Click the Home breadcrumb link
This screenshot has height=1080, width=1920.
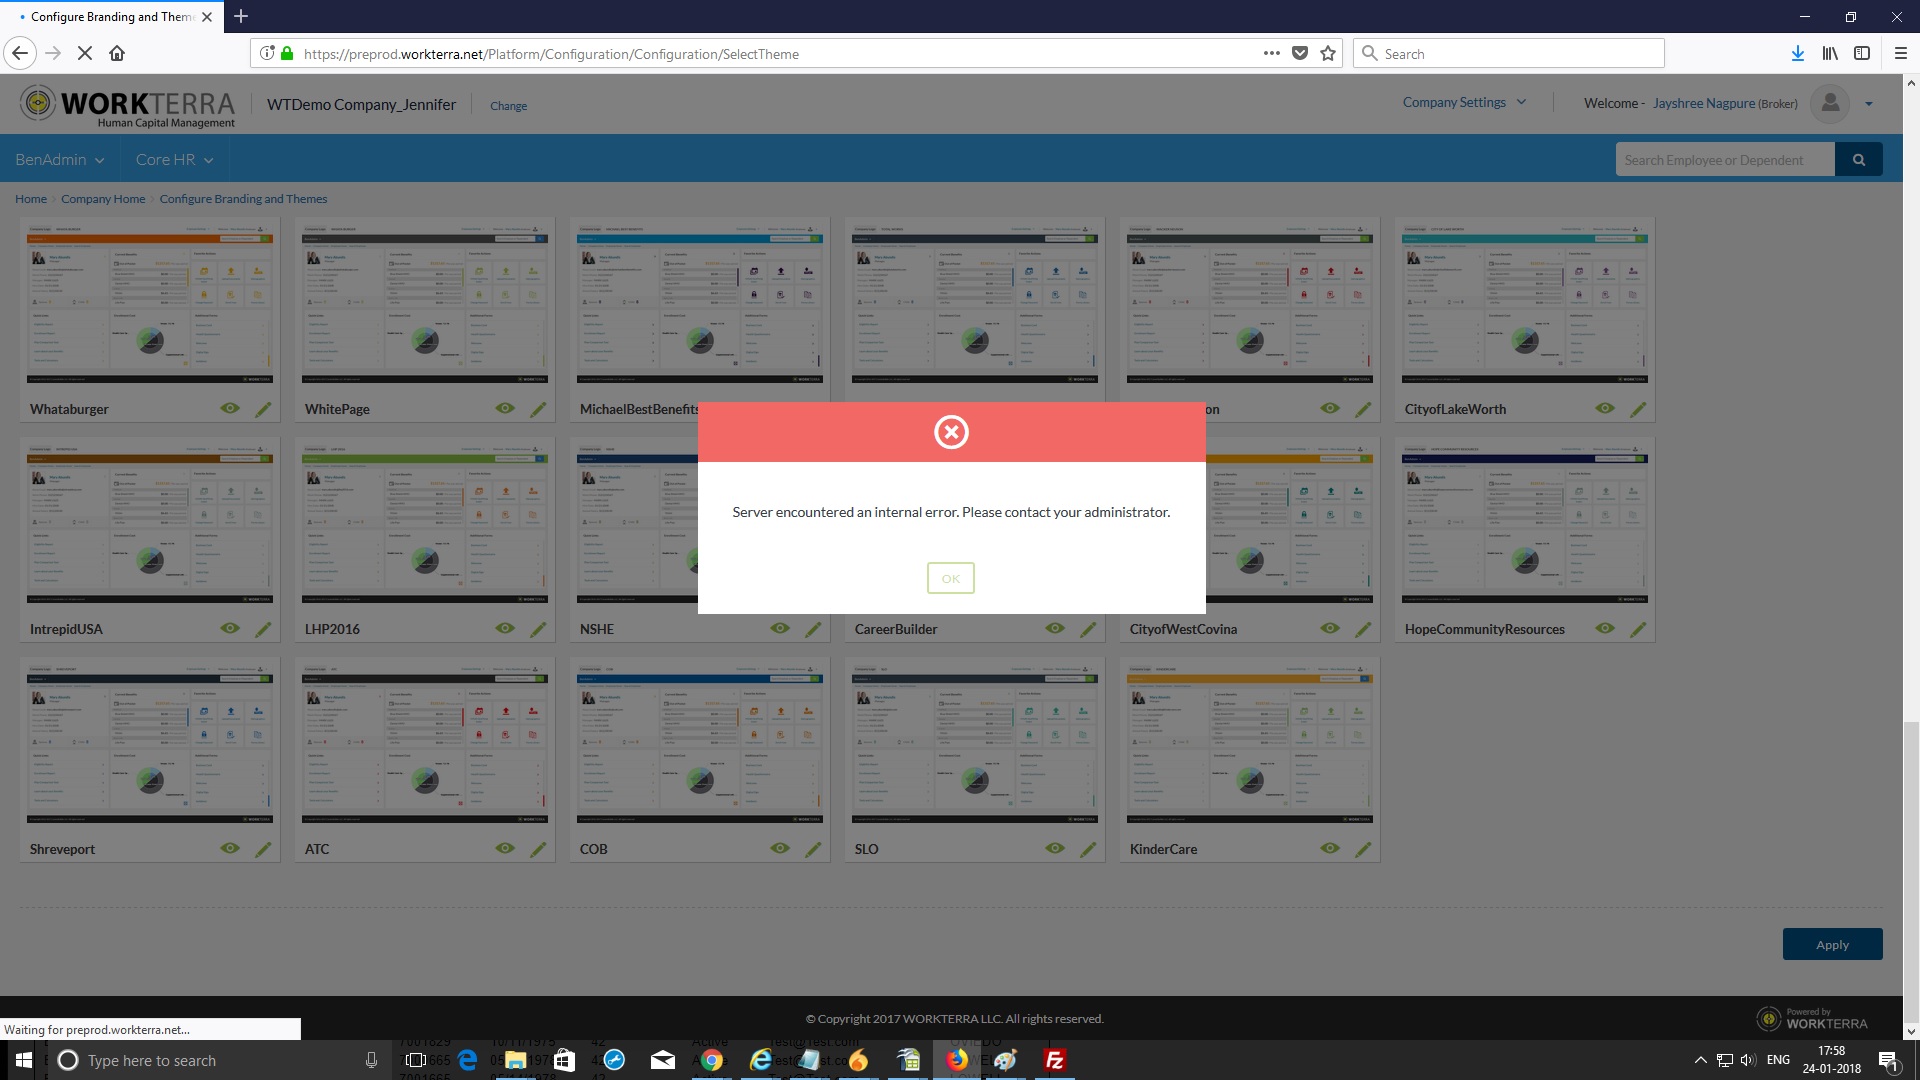click(x=31, y=199)
